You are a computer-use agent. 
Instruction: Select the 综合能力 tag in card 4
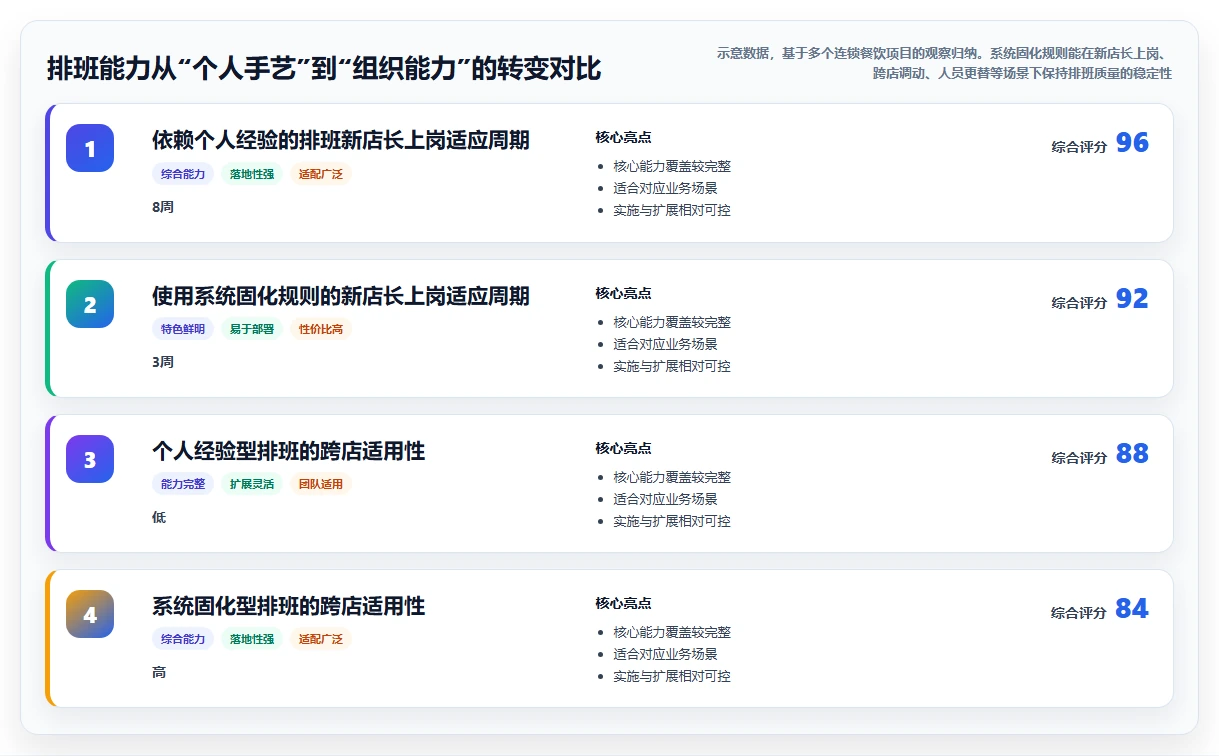183,639
